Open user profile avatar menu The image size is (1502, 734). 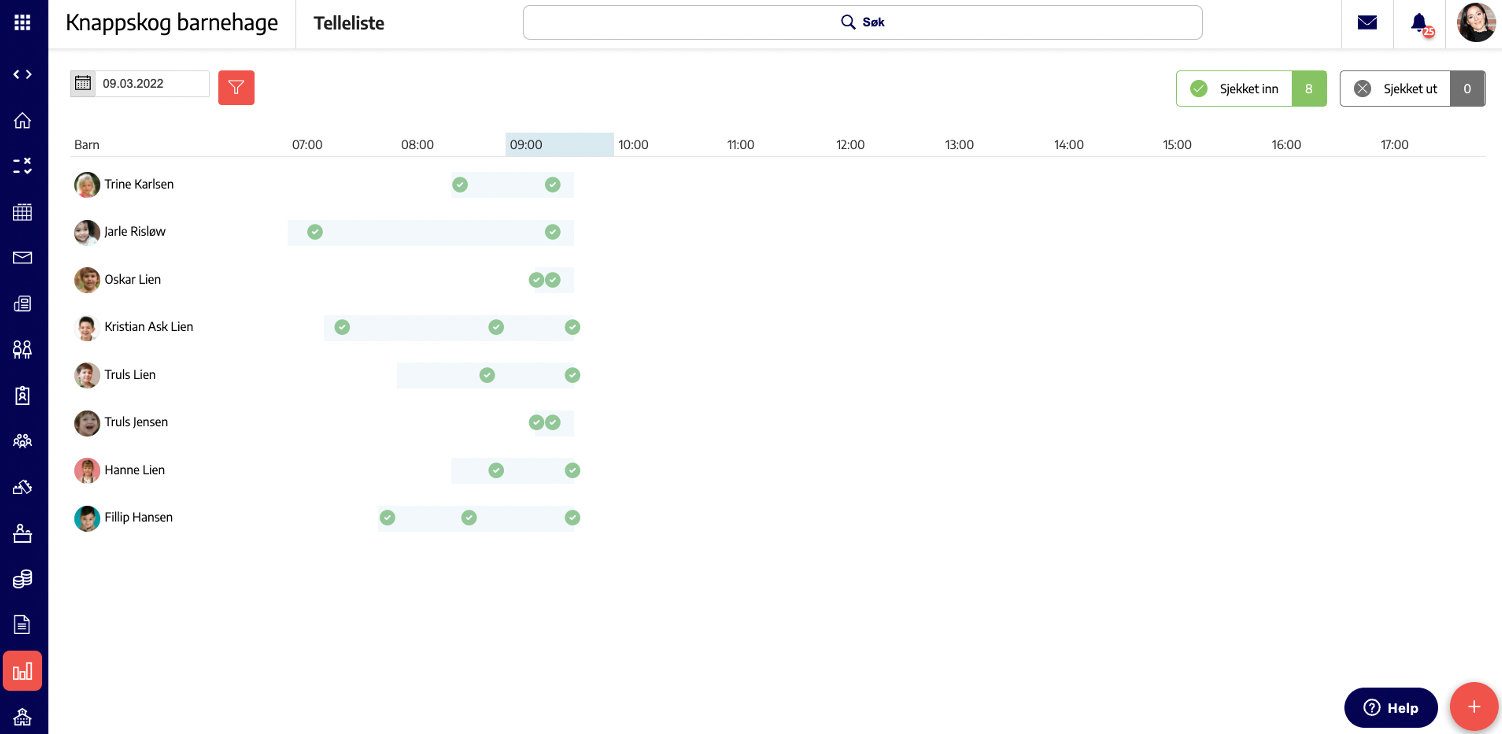[1476, 23]
